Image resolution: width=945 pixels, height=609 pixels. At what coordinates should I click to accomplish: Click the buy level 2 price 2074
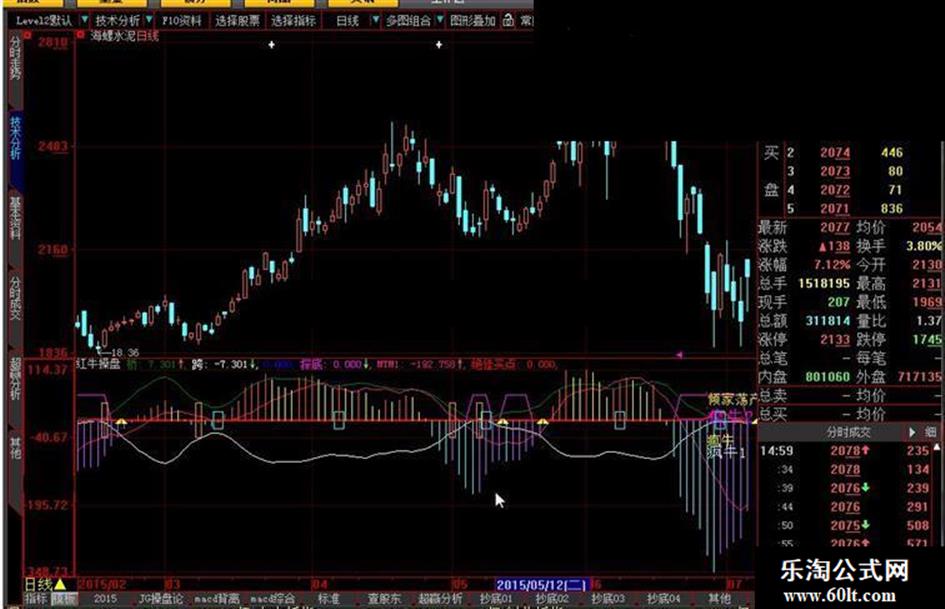[x=835, y=153]
